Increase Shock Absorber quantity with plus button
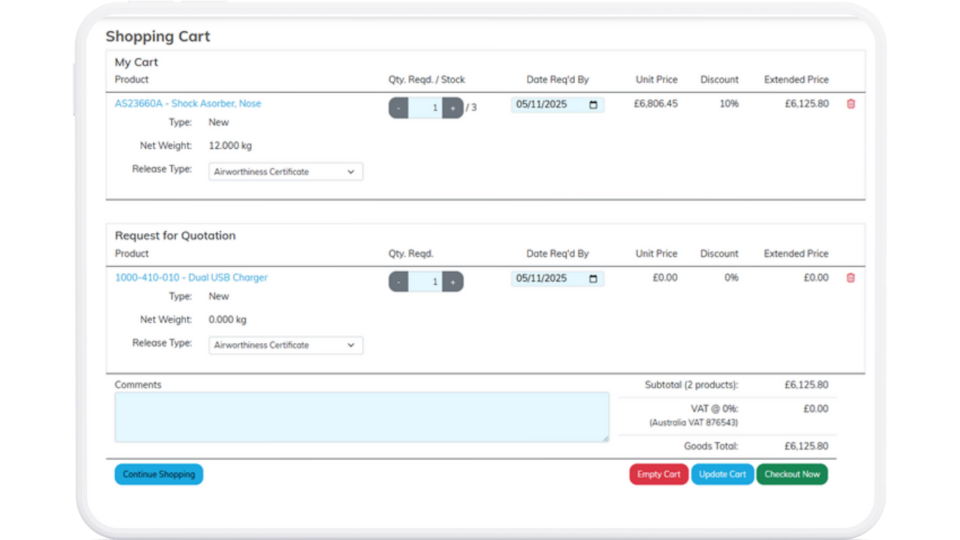Screen dimensions: 960x540 tap(452, 108)
